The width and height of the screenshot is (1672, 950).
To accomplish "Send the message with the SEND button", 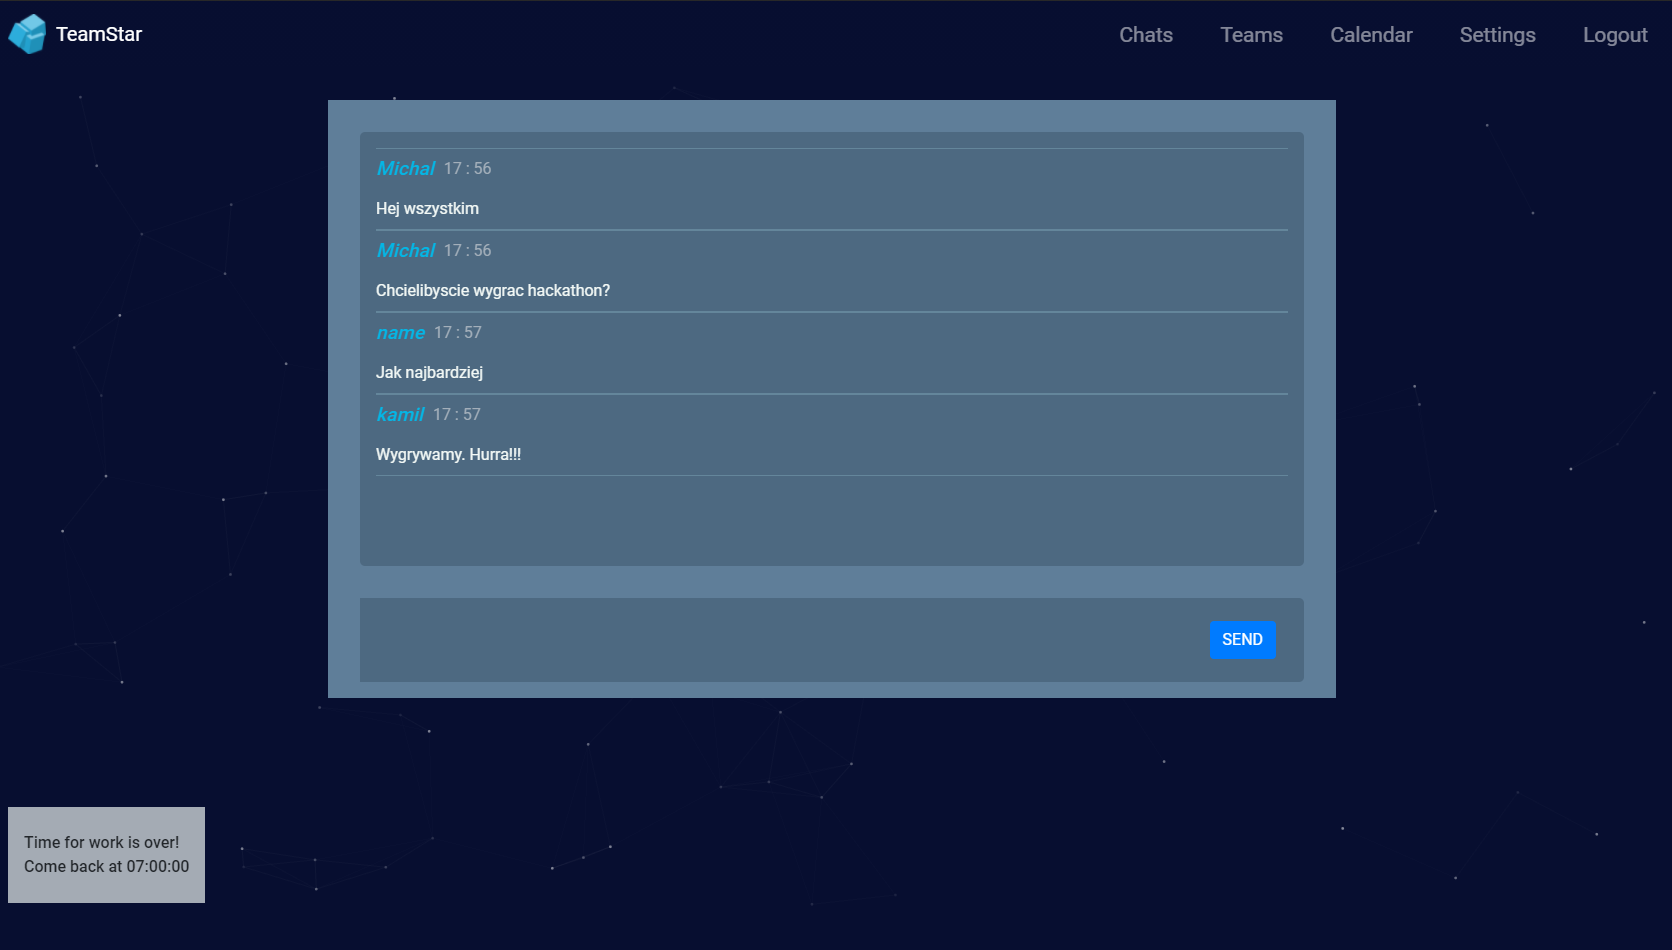I will (1242, 640).
